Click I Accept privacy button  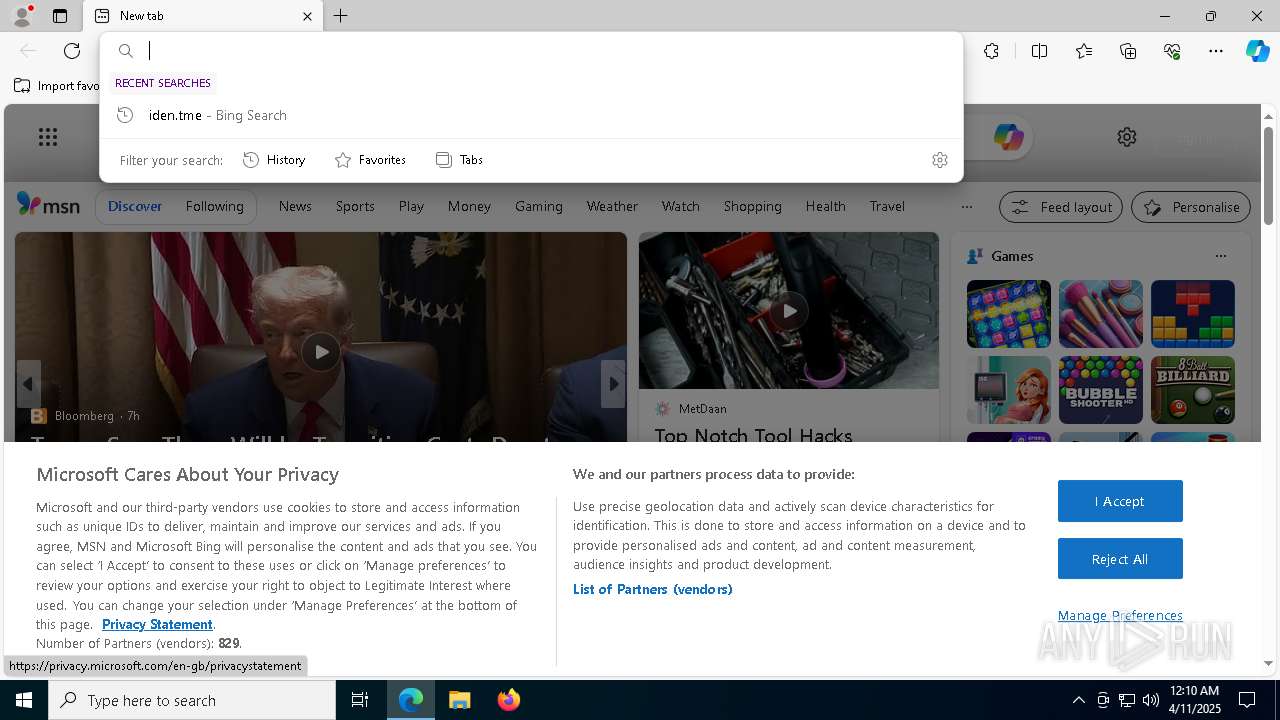coord(1120,501)
